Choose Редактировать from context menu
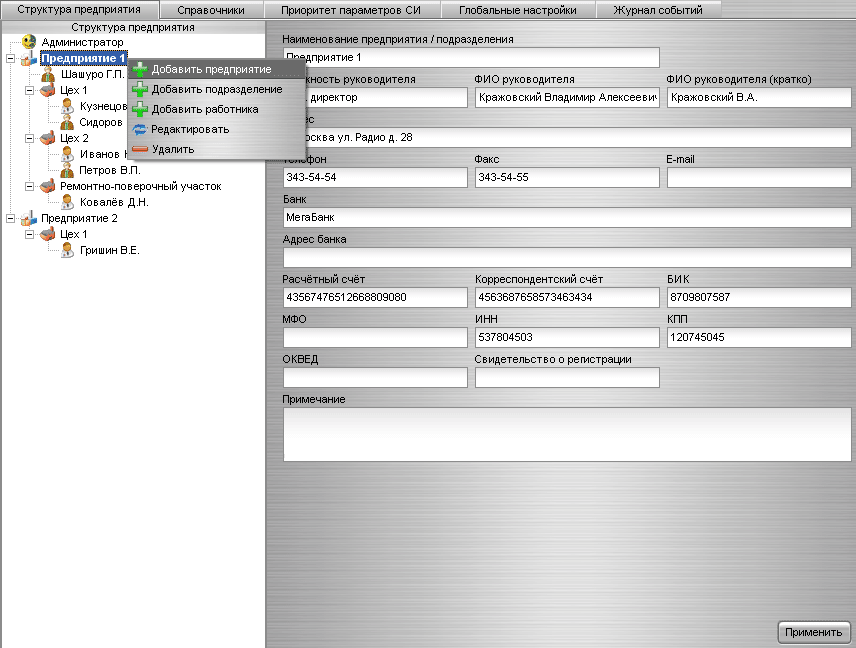The height and width of the screenshot is (648, 856). [217, 129]
